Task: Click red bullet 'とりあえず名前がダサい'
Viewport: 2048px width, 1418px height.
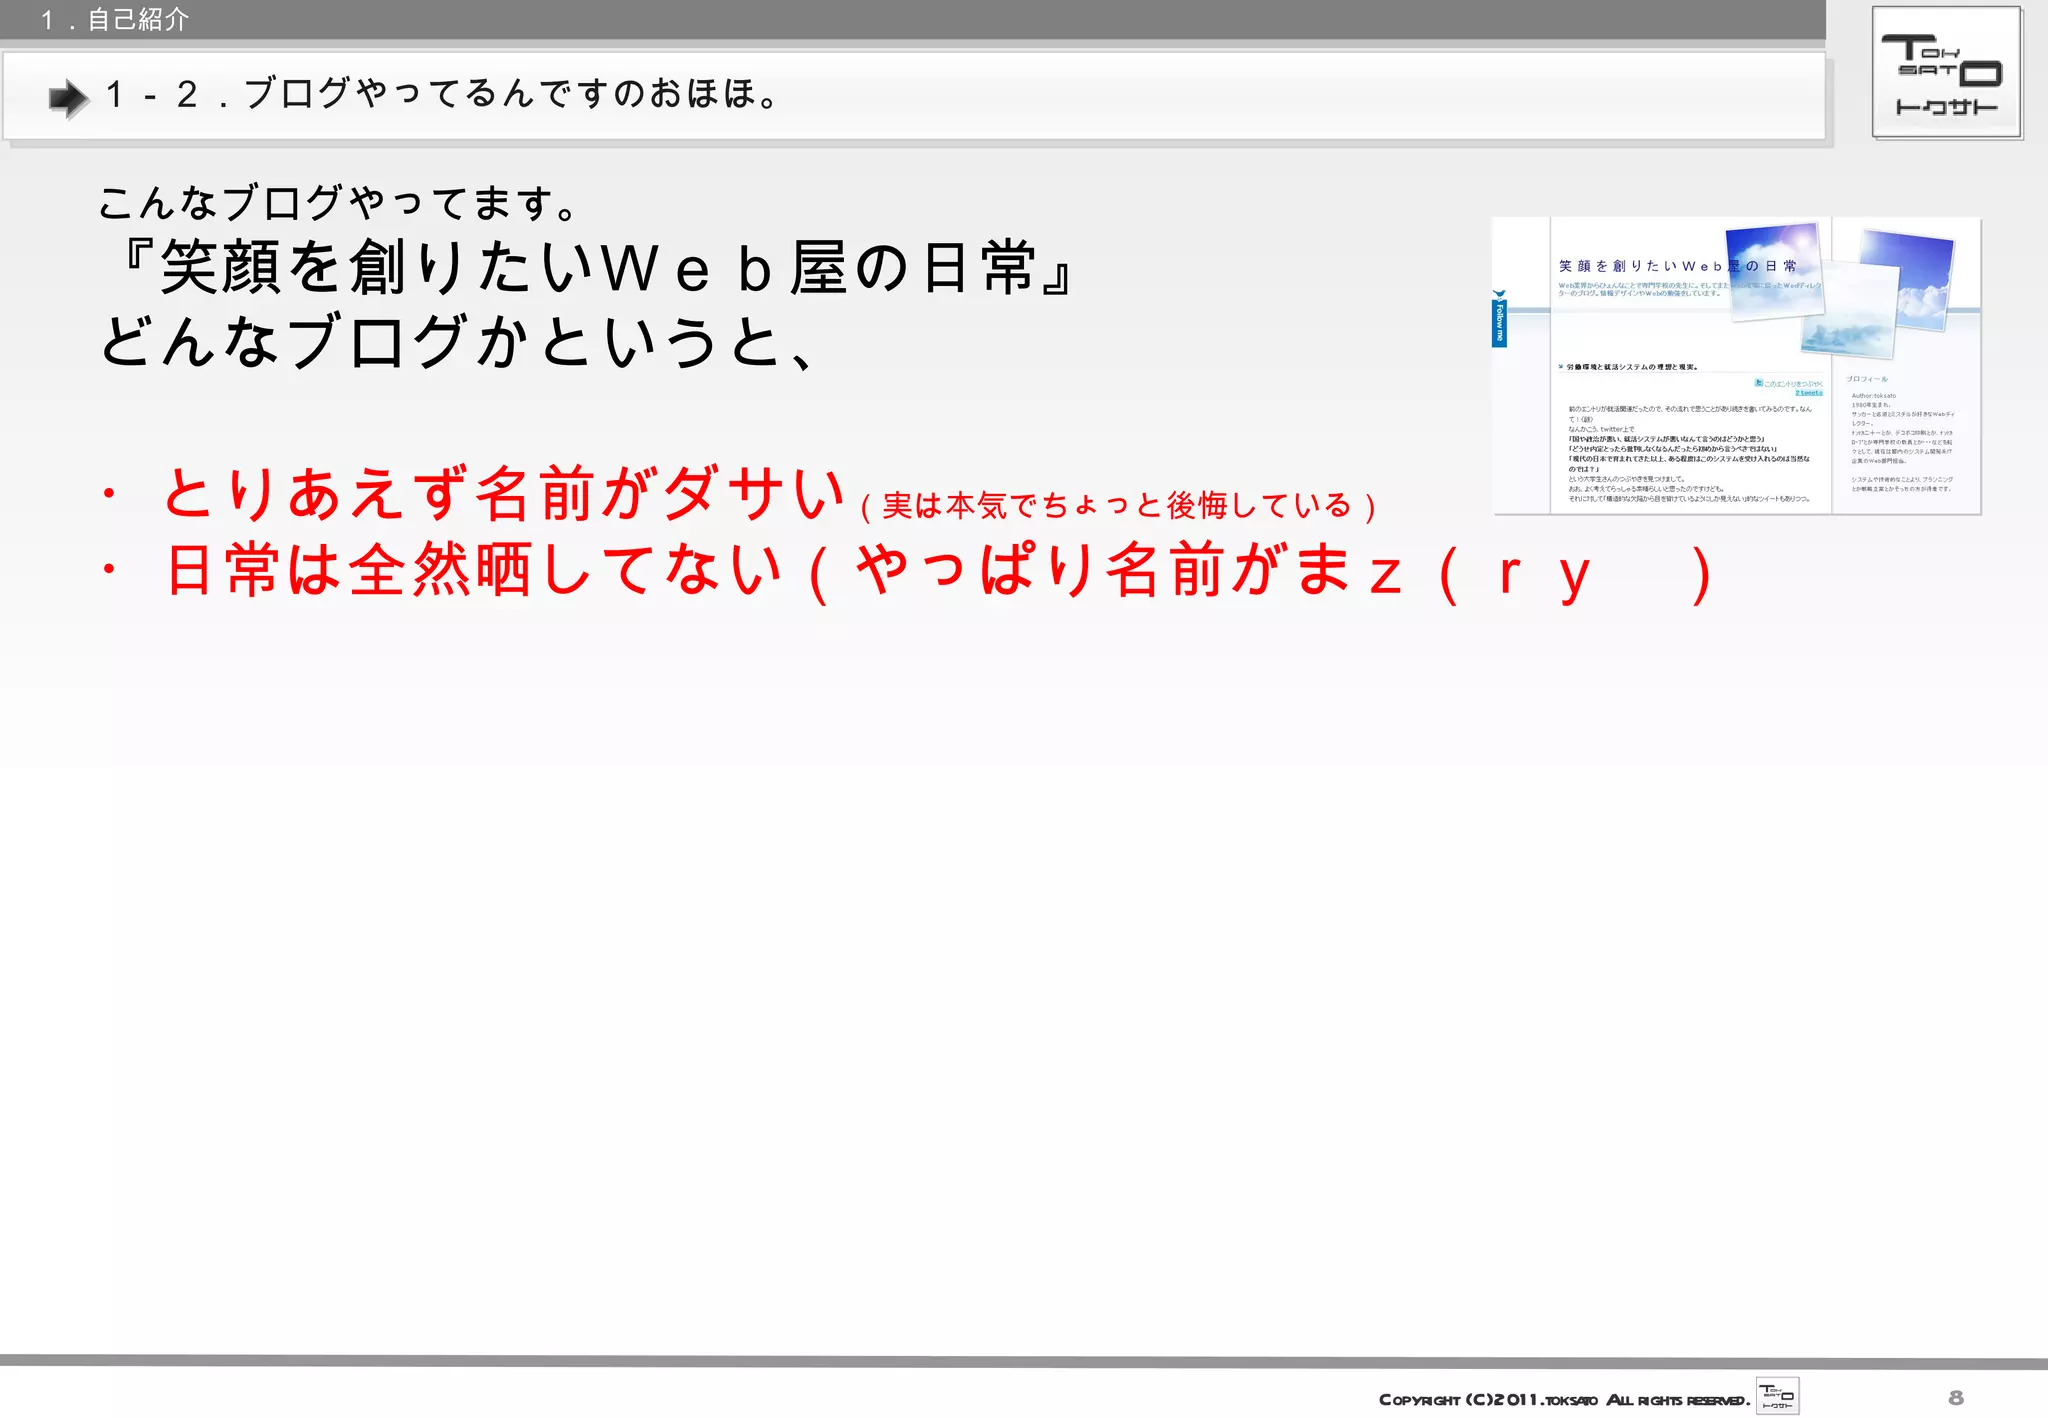Action: pos(503,494)
